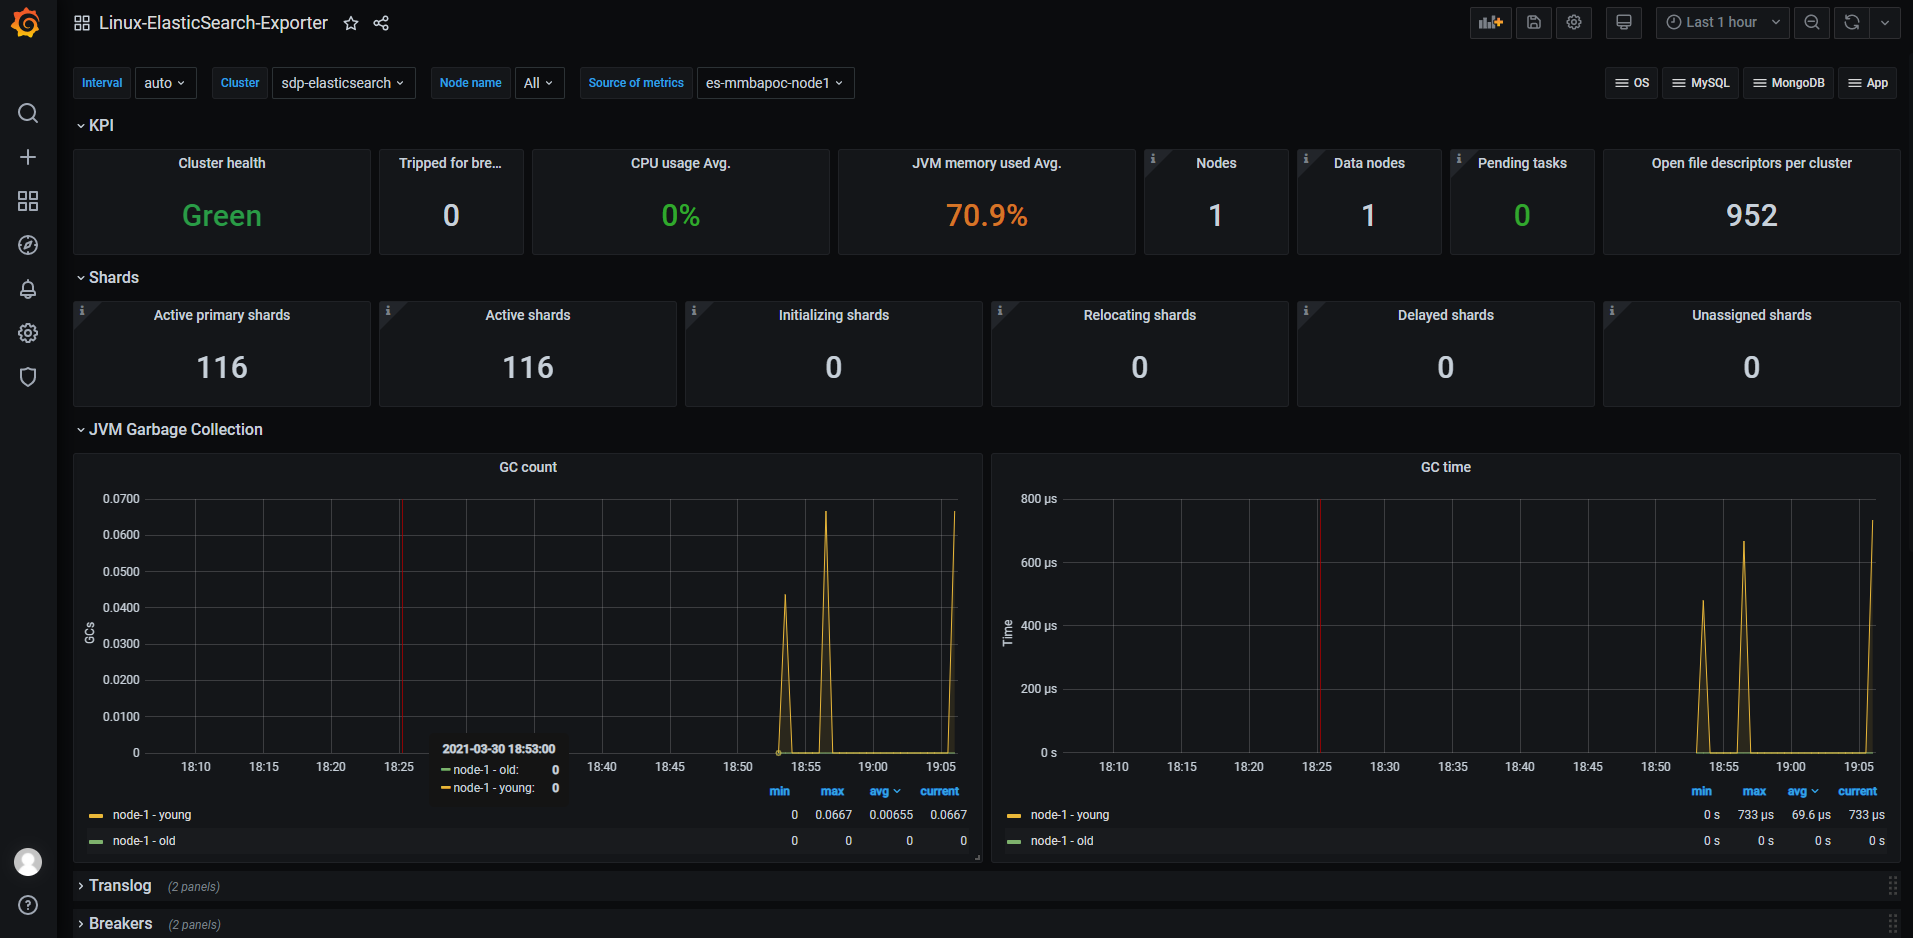Cycle view mode with the monitor icon
The image size is (1913, 938).
click(x=1623, y=23)
